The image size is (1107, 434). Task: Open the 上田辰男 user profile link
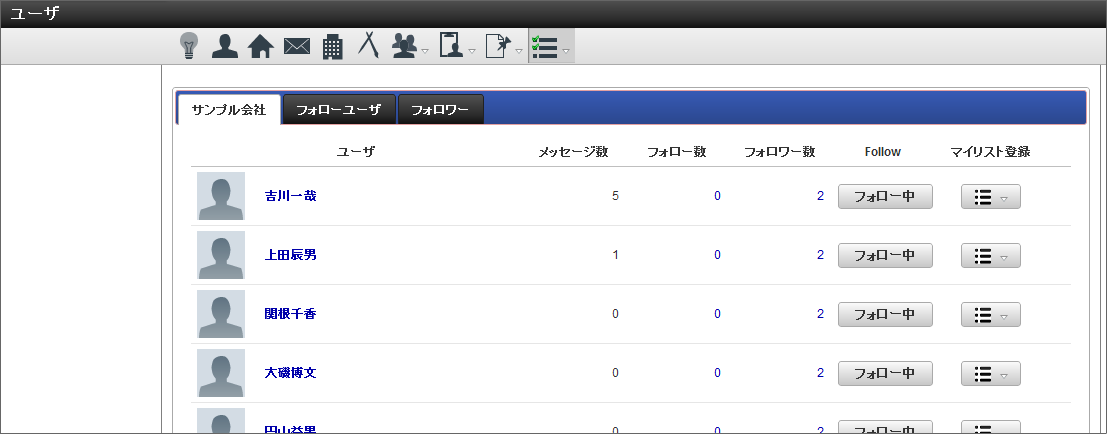tap(290, 255)
